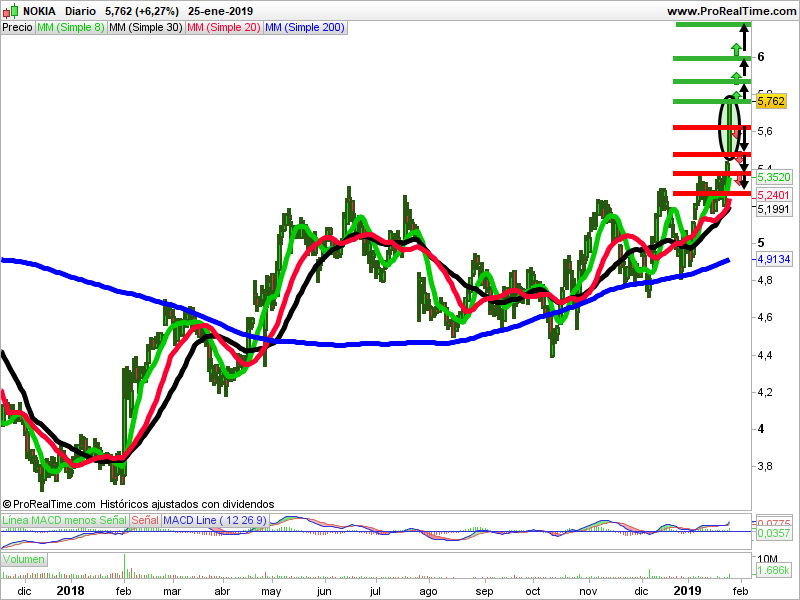Click the jun month label
Screen dimensions: 800x600
click(324, 591)
